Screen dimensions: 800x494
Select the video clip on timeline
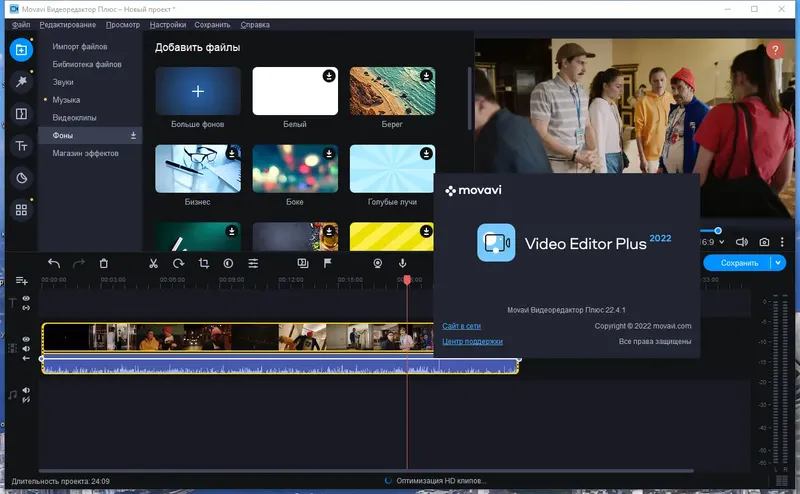238,337
